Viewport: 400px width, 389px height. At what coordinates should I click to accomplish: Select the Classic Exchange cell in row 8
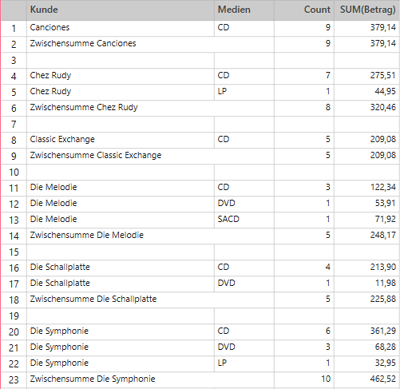120,140
